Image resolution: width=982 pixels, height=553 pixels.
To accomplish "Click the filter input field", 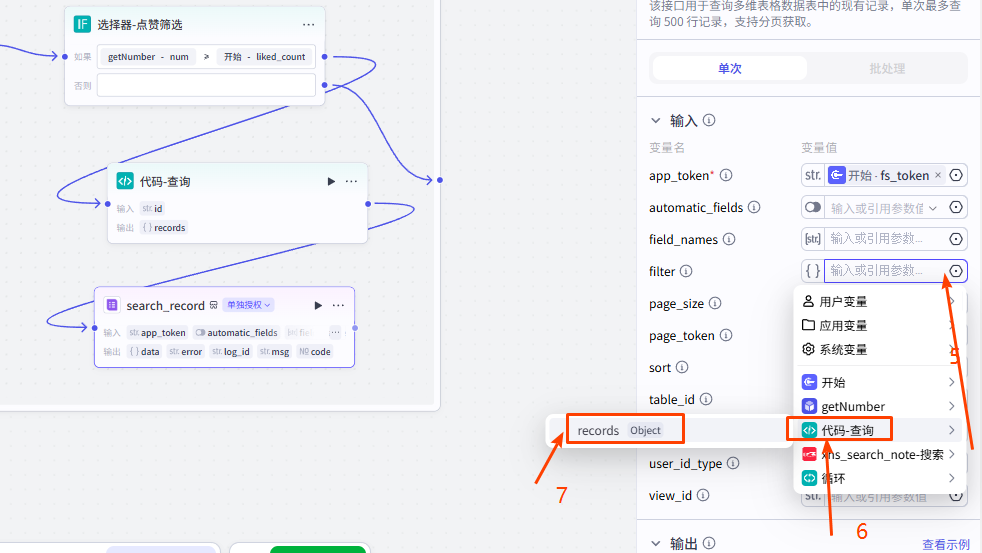I will 882,271.
